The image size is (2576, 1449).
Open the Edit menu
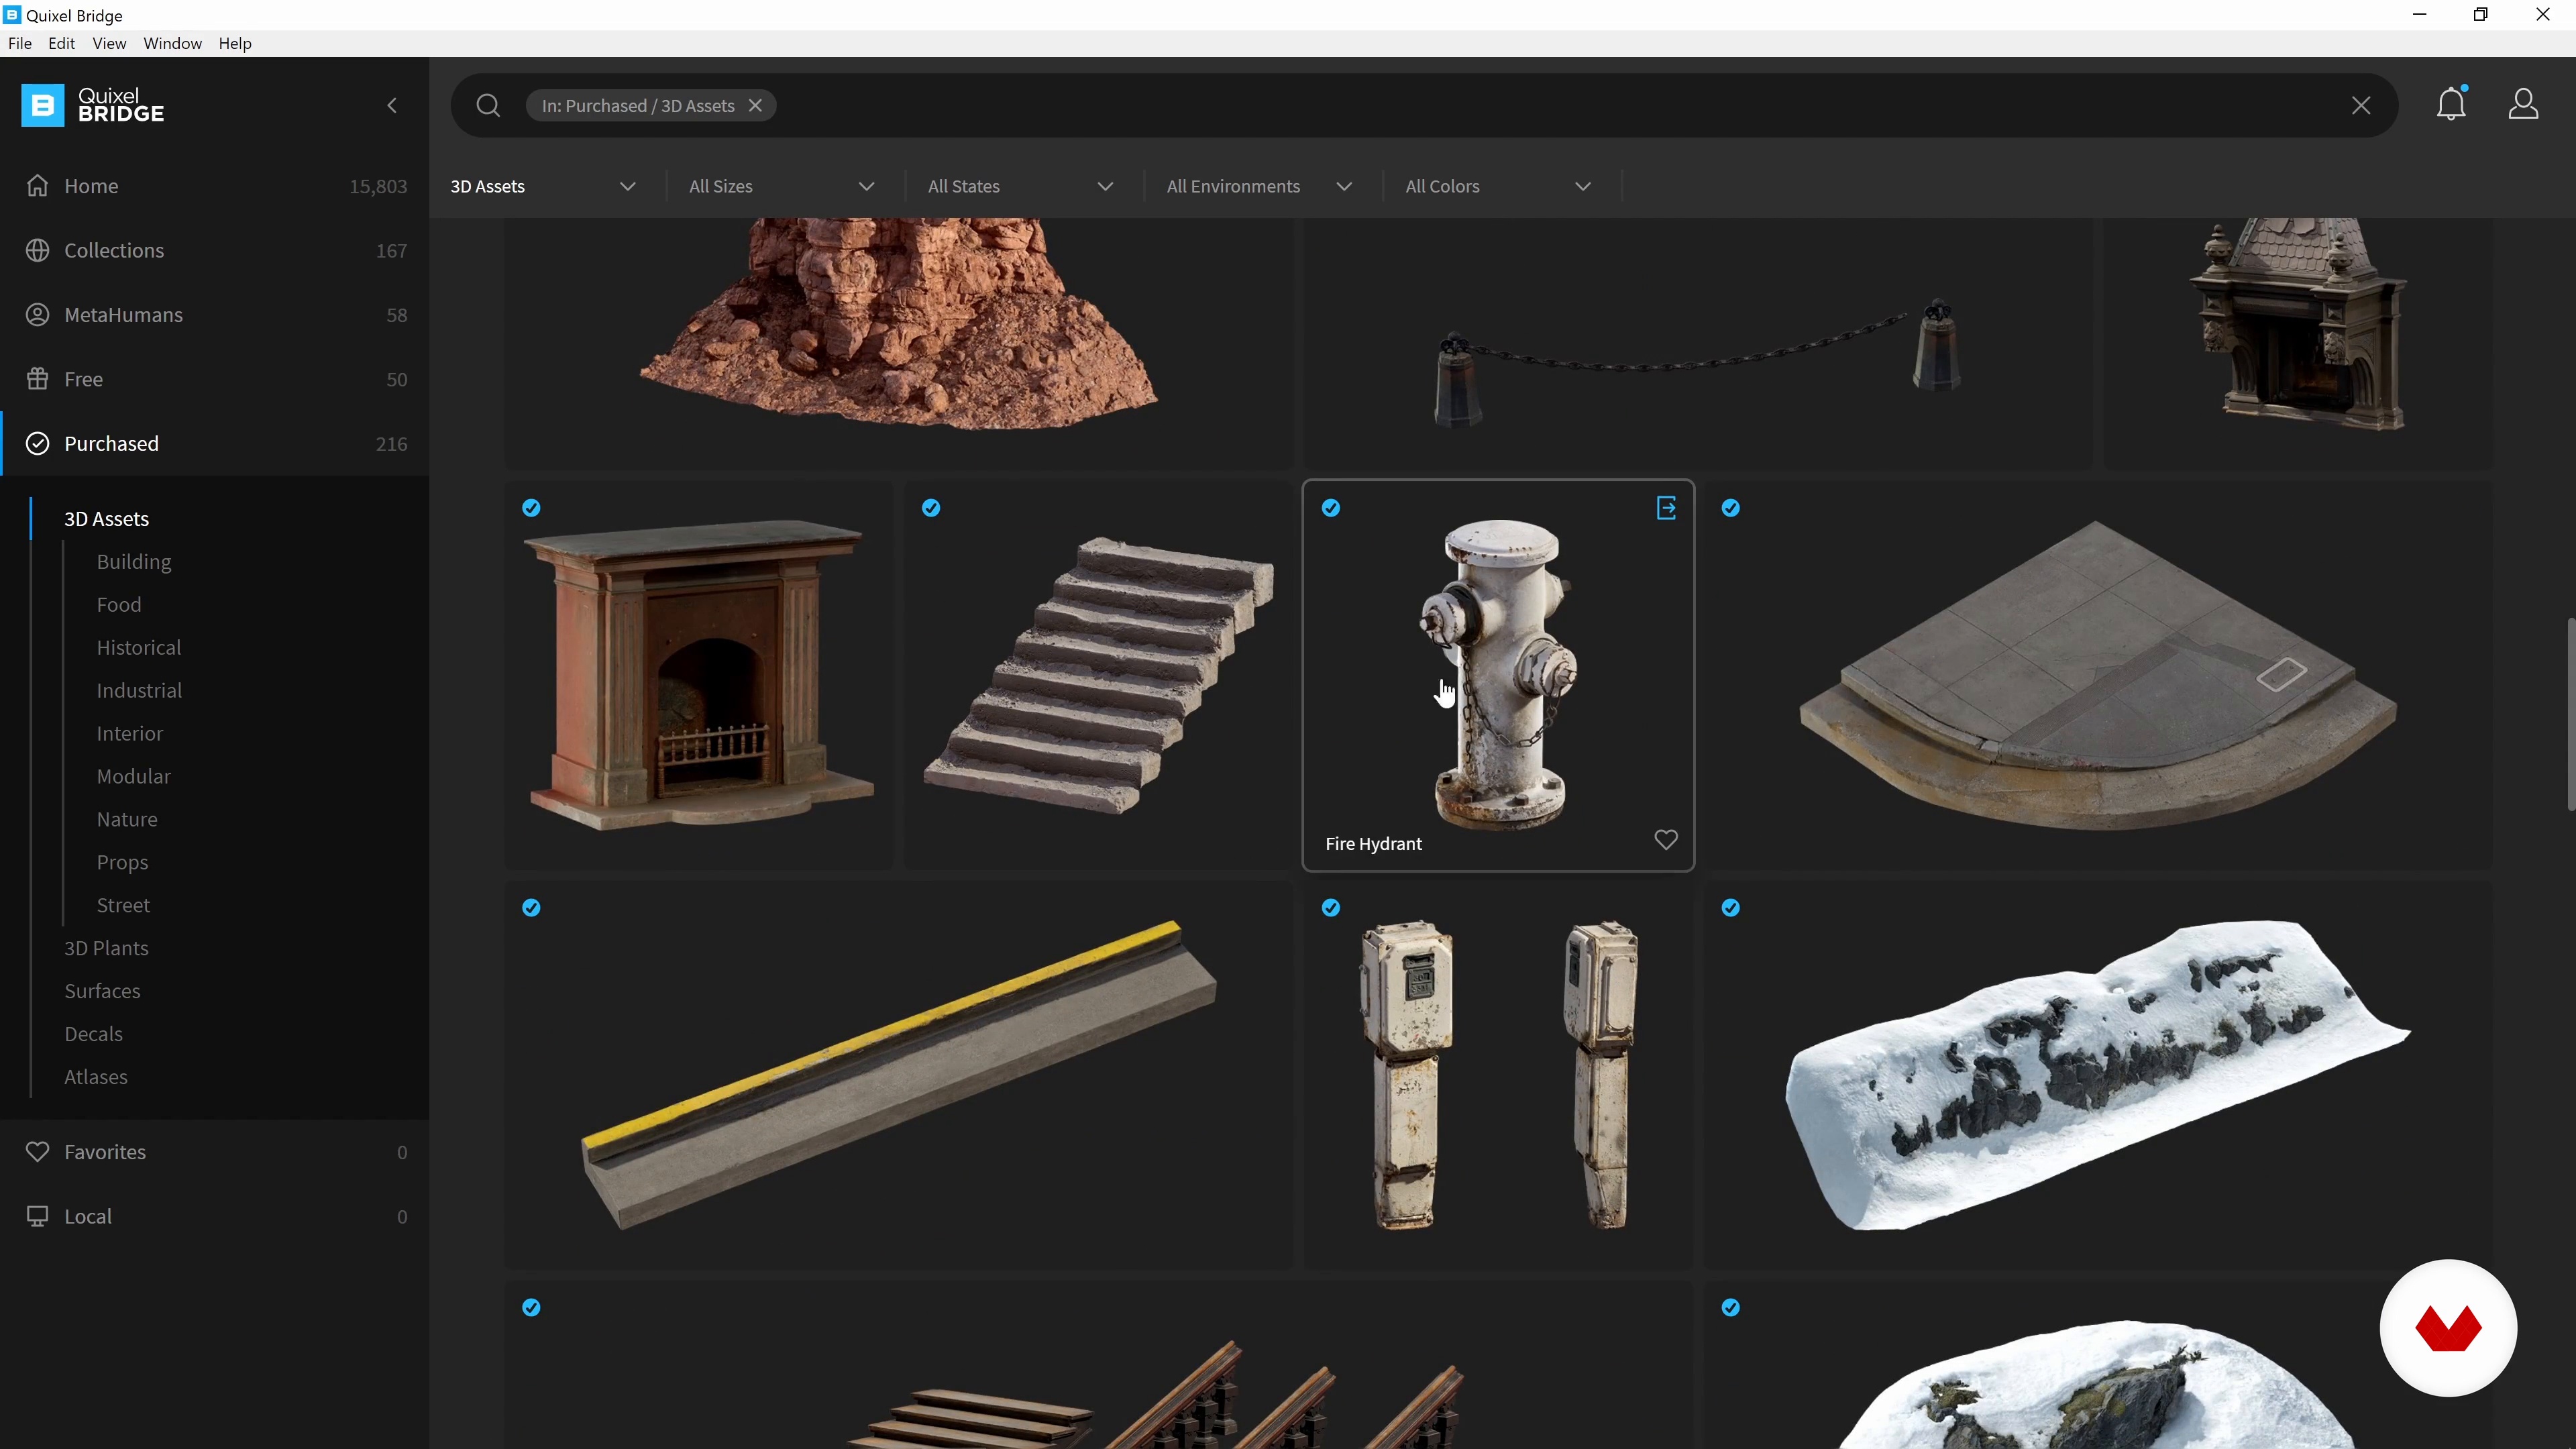click(x=62, y=43)
